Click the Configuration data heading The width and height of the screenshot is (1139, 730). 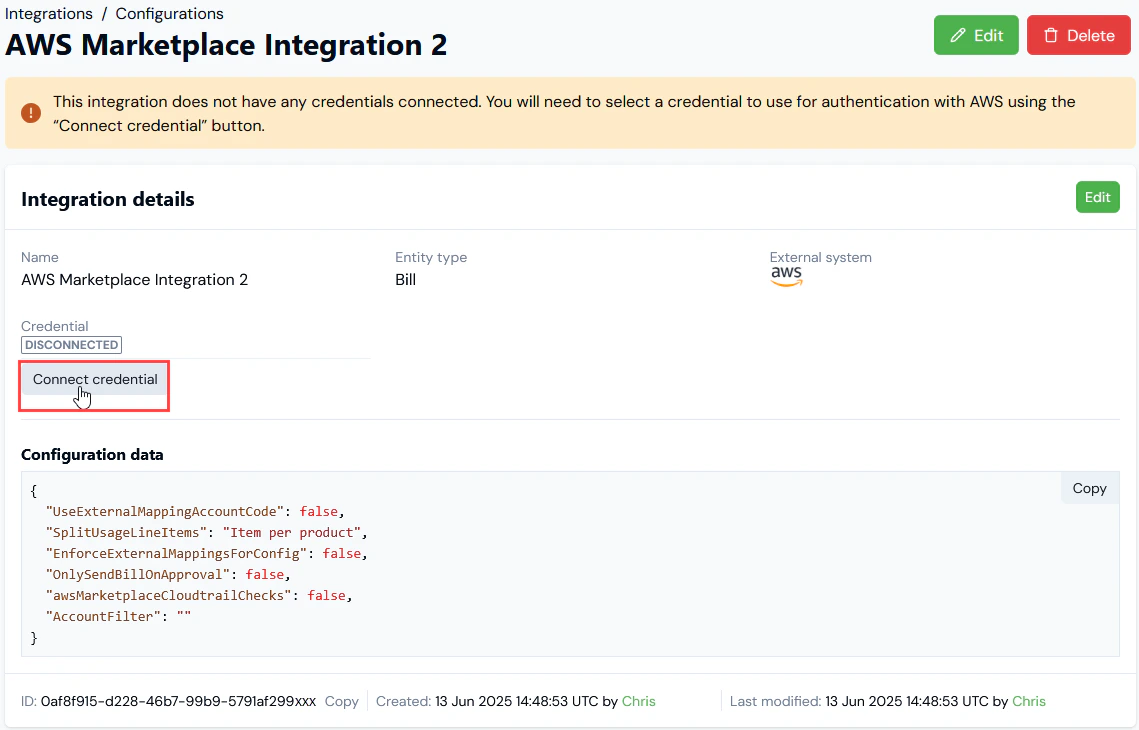point(92,455)
